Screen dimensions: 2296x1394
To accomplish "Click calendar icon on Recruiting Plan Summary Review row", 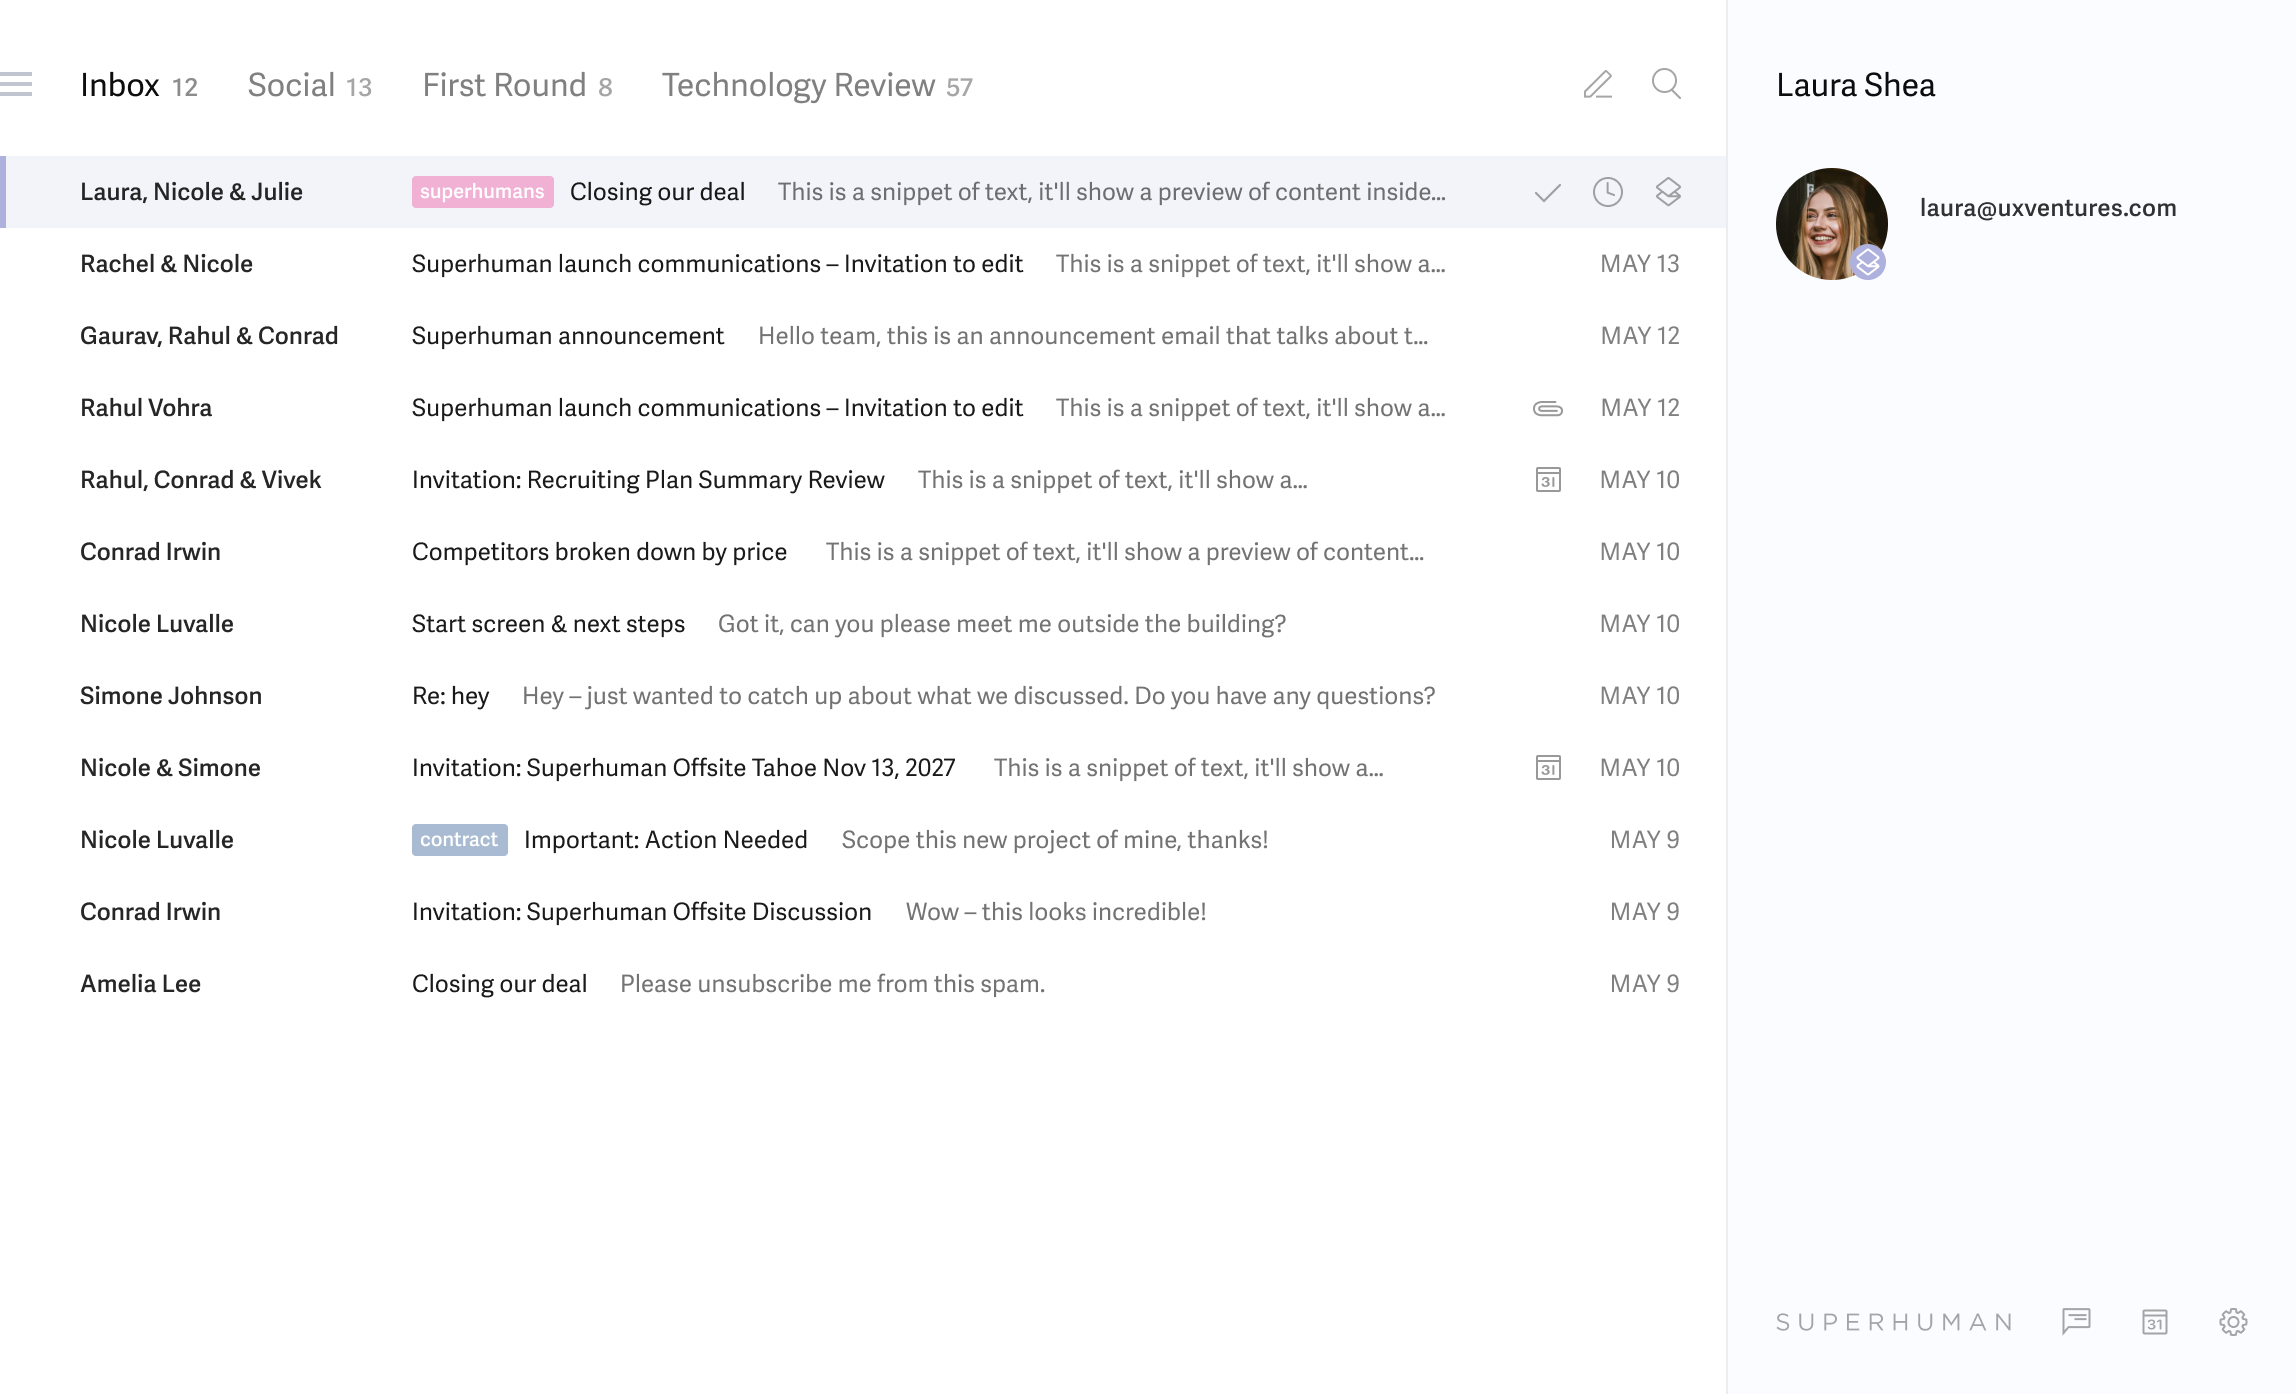I will [x=1548, y=480].
